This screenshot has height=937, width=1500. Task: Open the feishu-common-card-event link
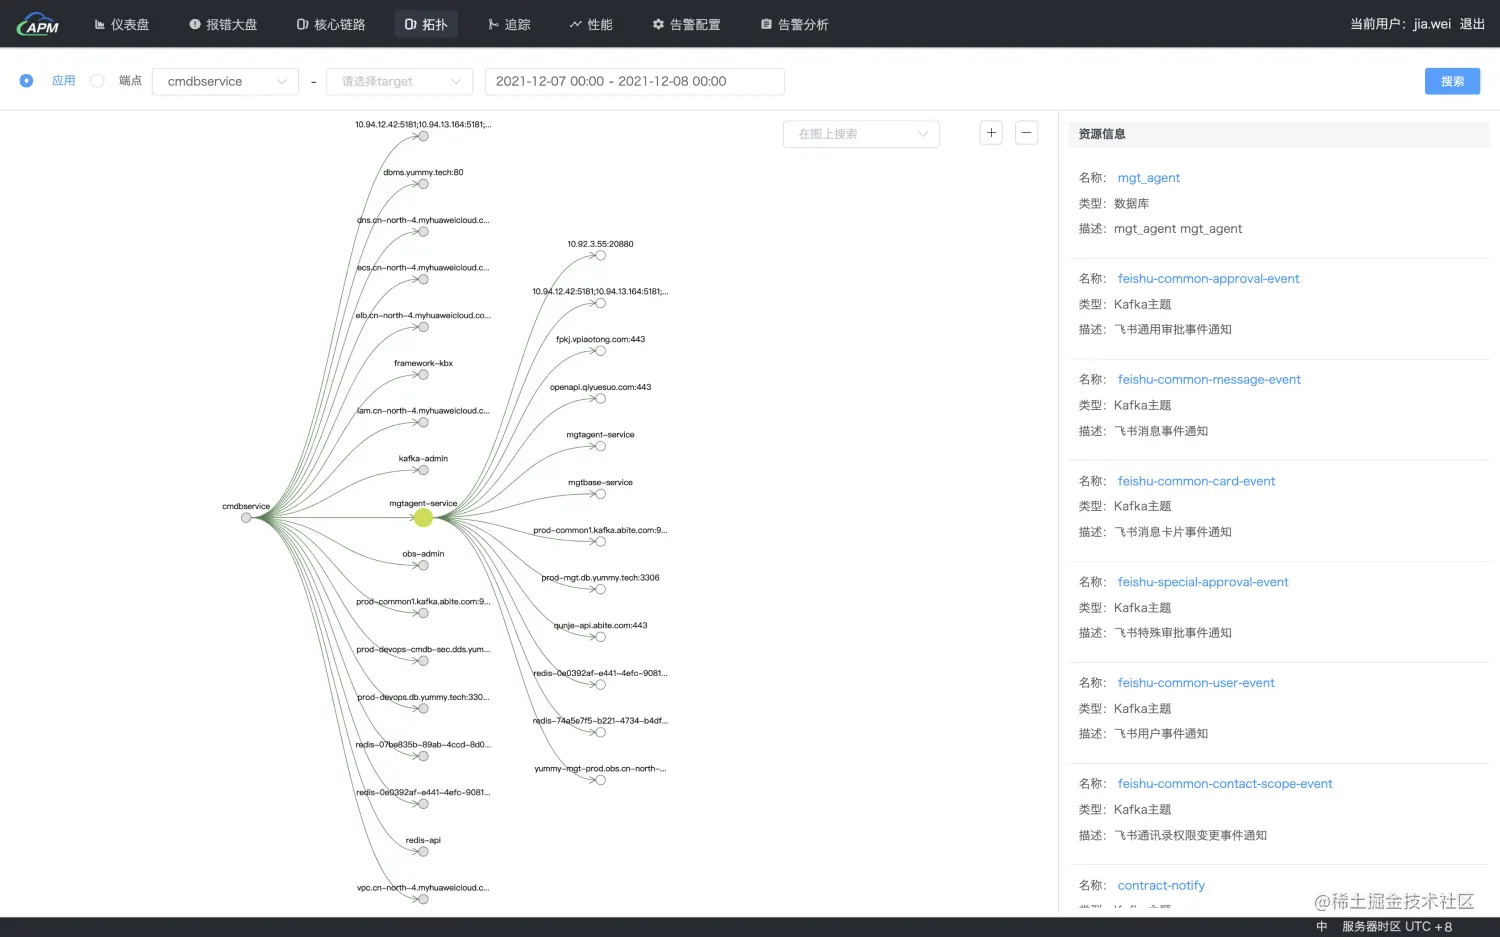coord(1196,481)
